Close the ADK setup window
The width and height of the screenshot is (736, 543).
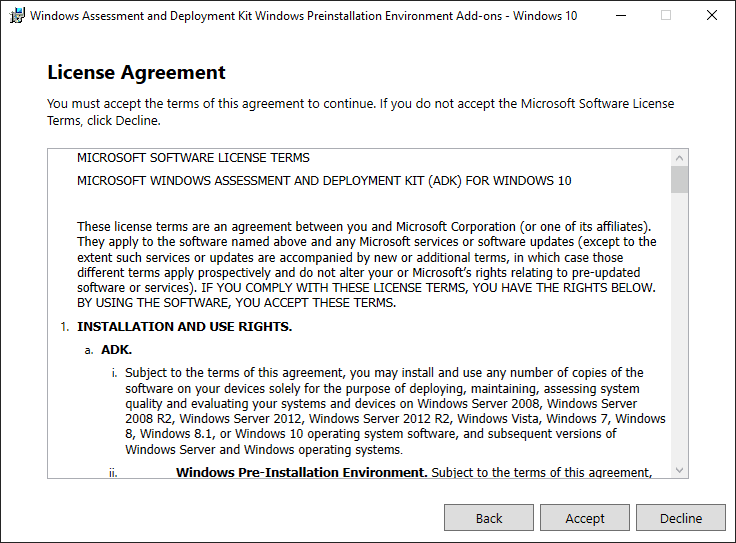tap(711, 16)
